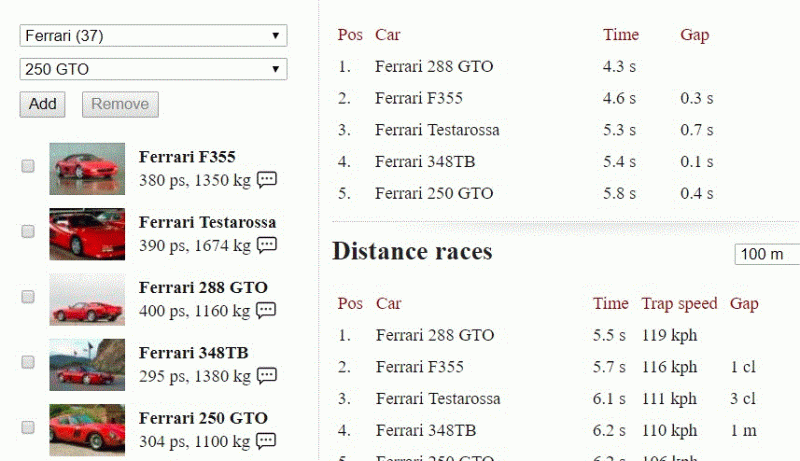Image resolution: width=800 pixels, height=461 pixels.
Task: View the Ferrari F355 thumbnail image
Action: point(87,169)
